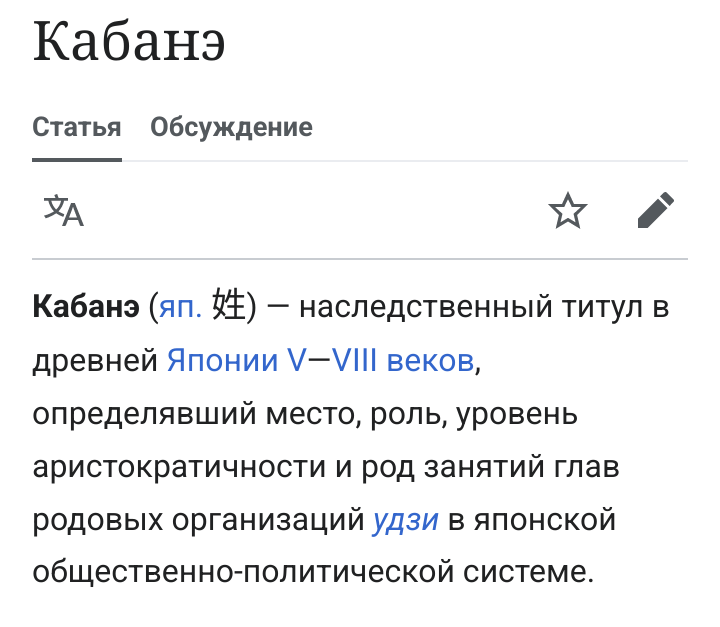Image resolution: width=720 pixels, height=627 pixels.
Task: Follow the яп. link
Action: (180, 307)
